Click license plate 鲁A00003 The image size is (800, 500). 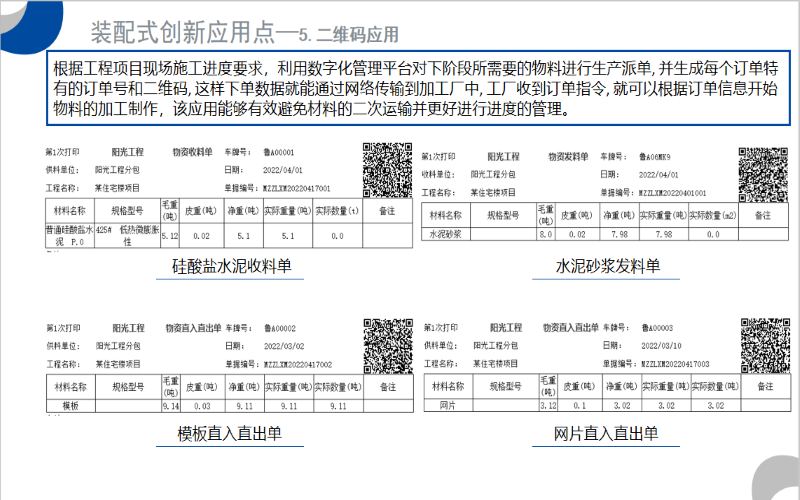coord(658,328)
